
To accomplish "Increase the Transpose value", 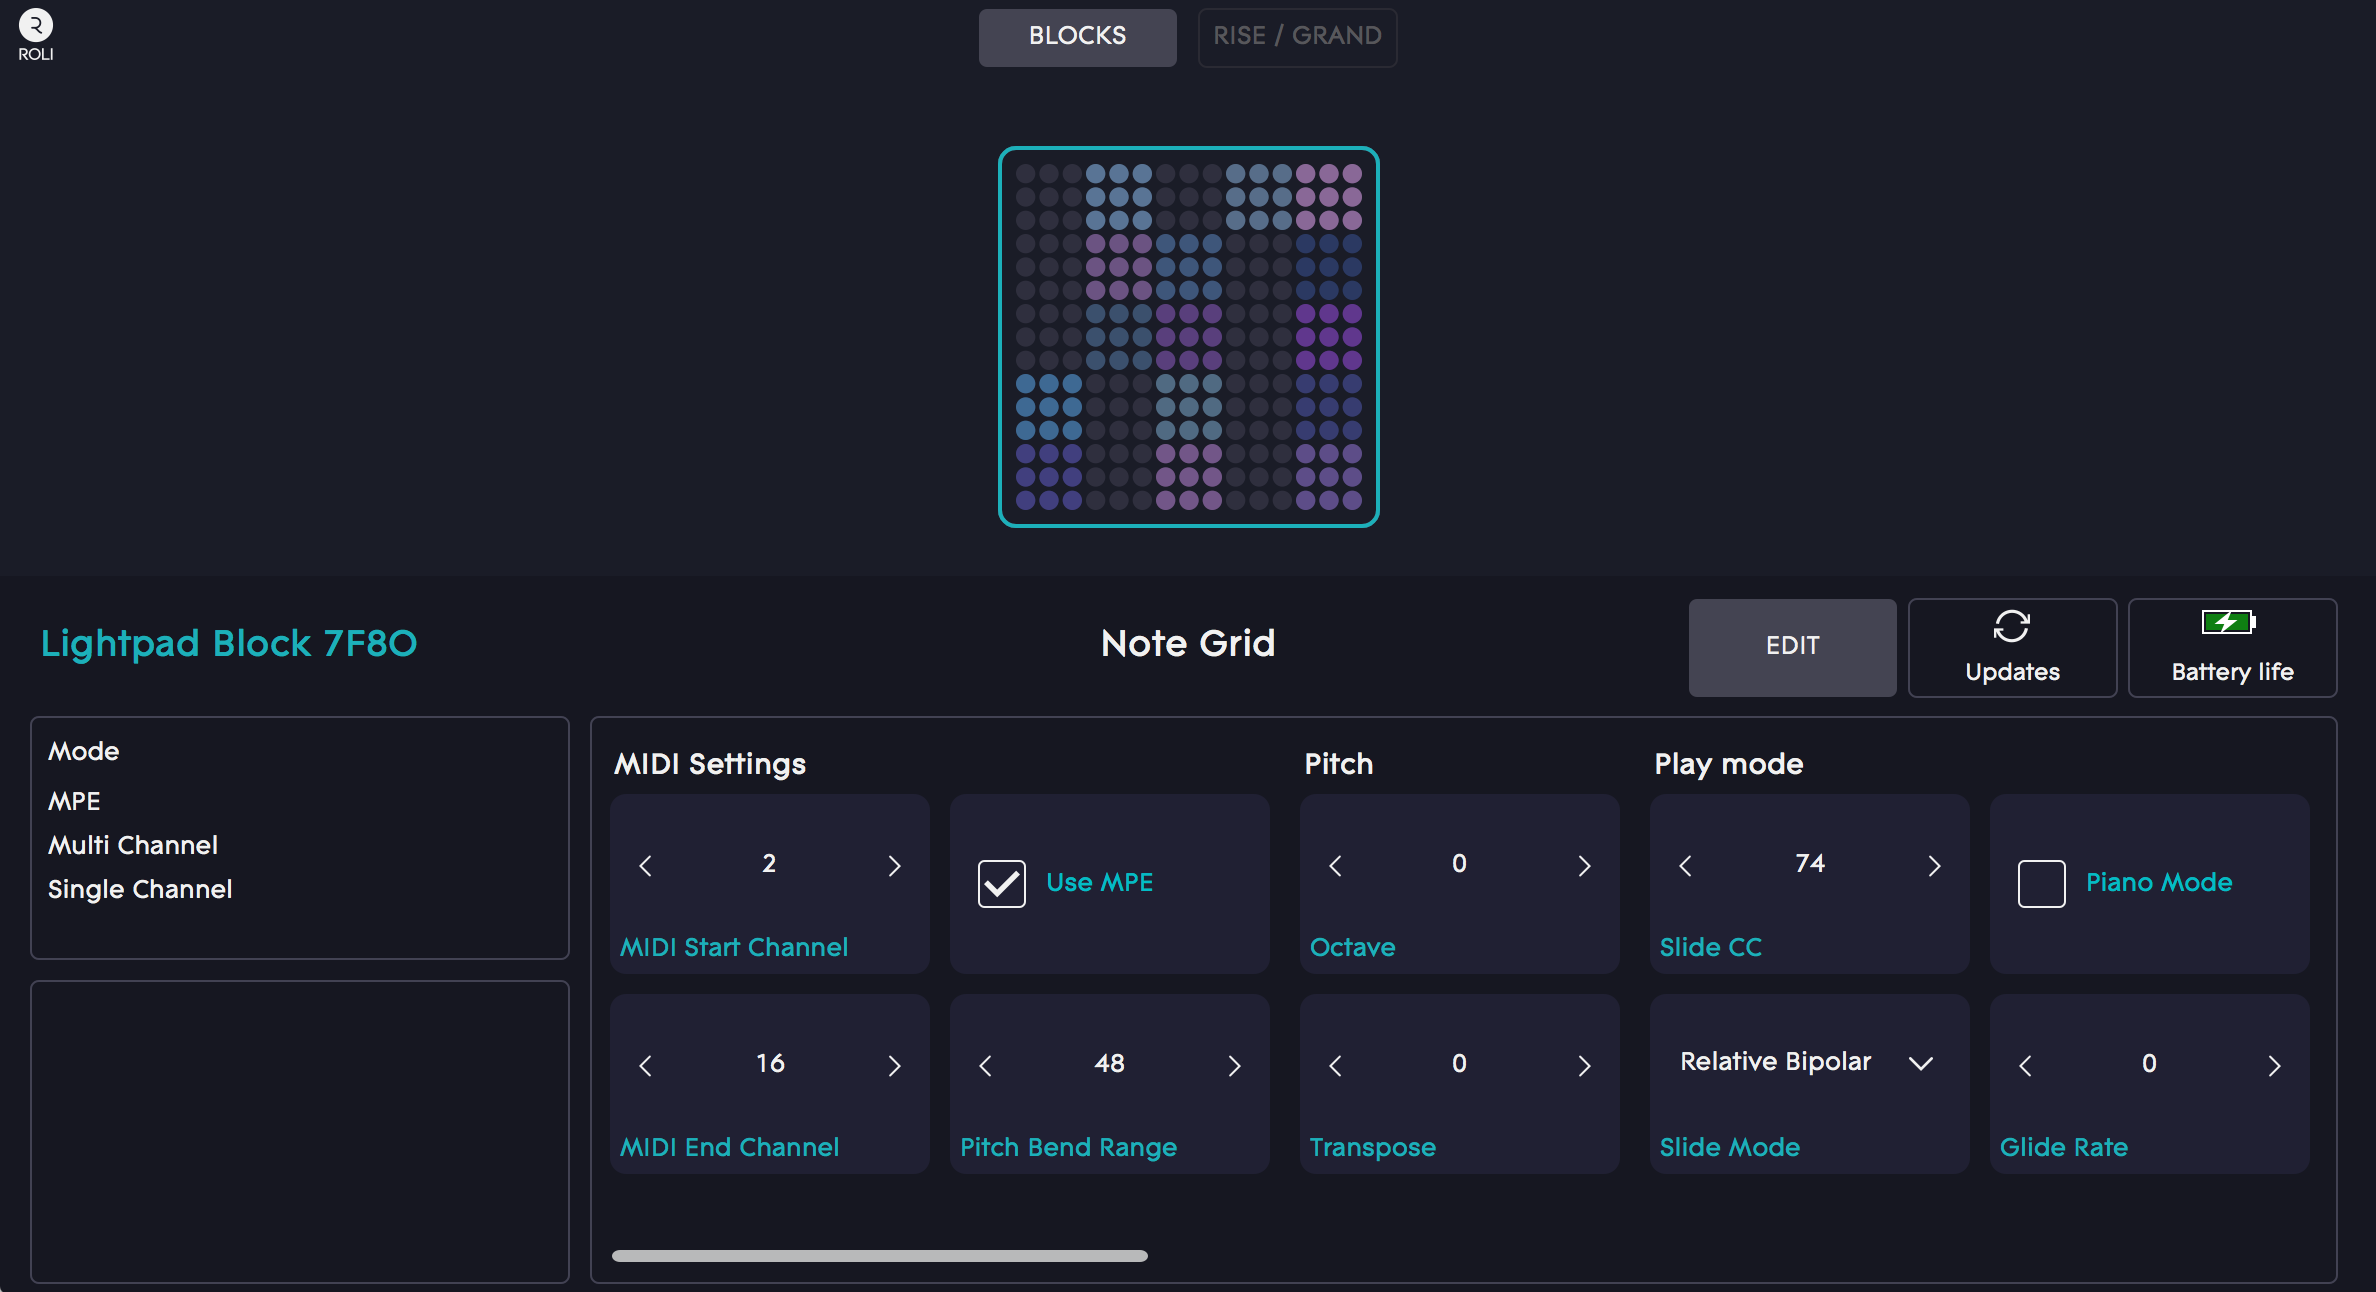I will click(1584, 1066).
